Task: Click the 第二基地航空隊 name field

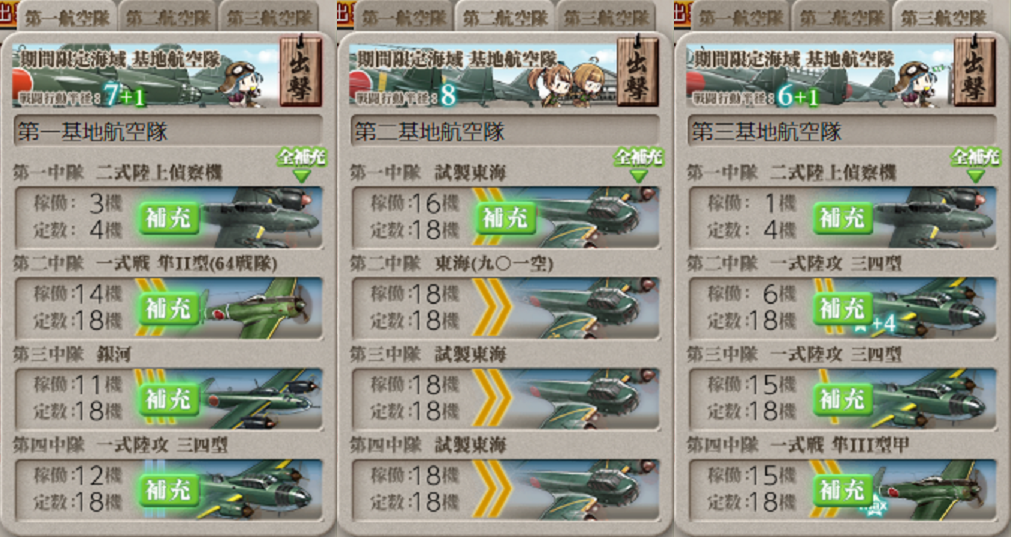Action: click(x=506, y=132)
